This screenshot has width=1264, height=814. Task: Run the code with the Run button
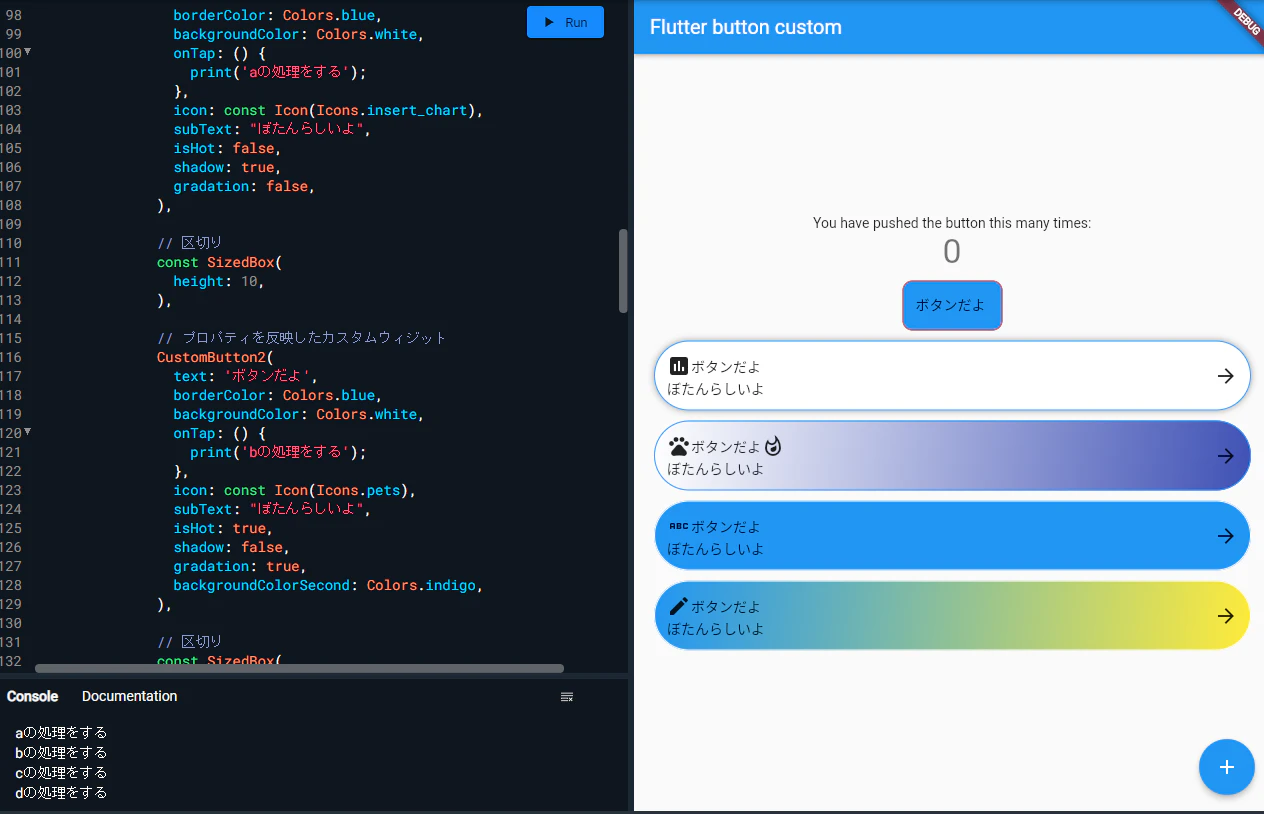[x=565, y=22]
